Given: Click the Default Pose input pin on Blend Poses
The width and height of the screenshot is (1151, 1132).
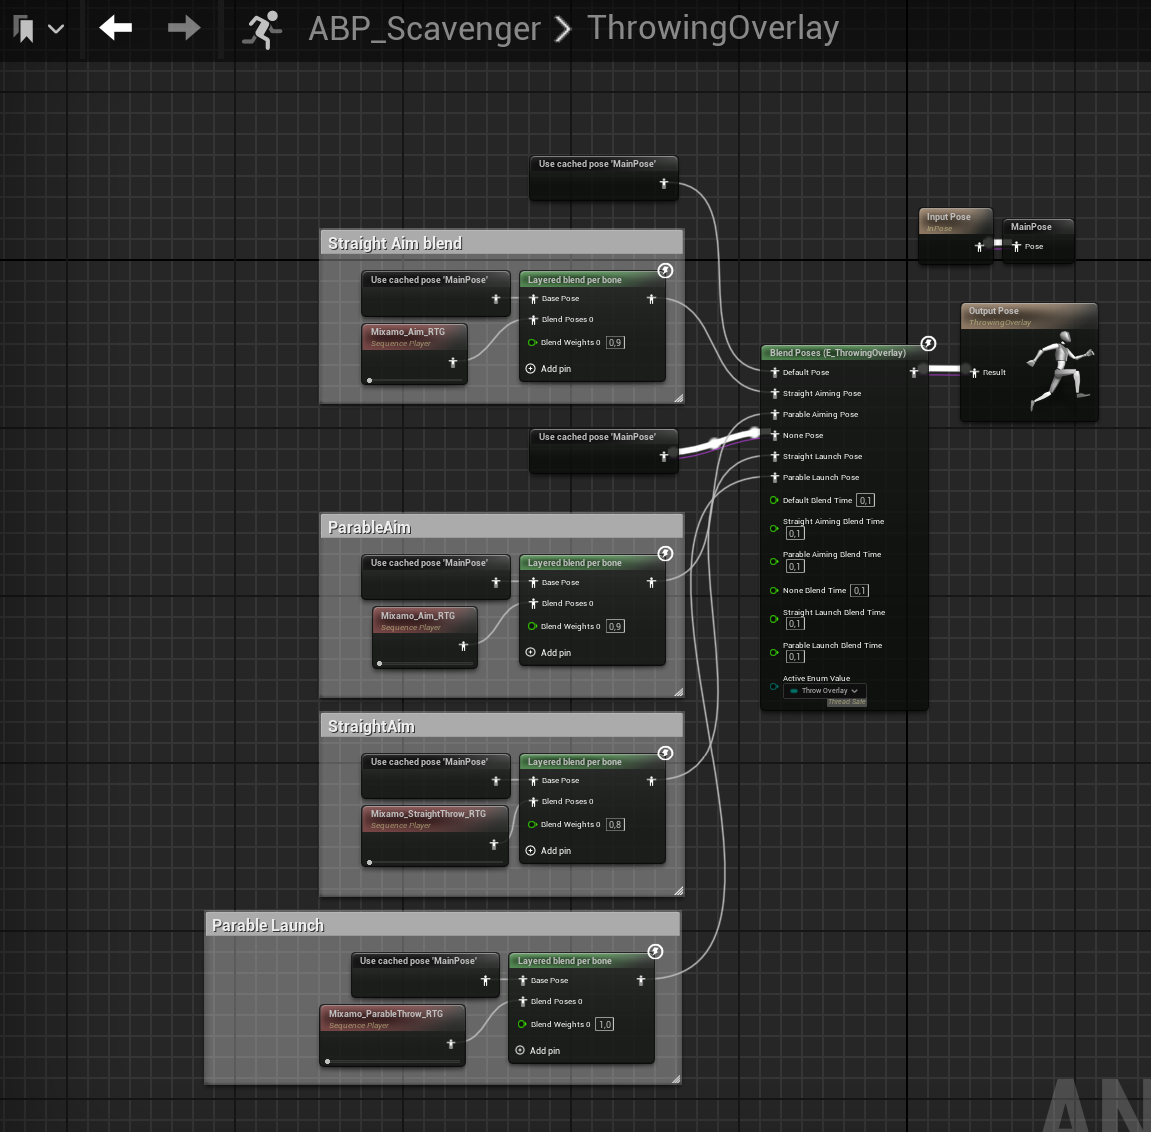Looking at the screenshot, I should (775, 372).
